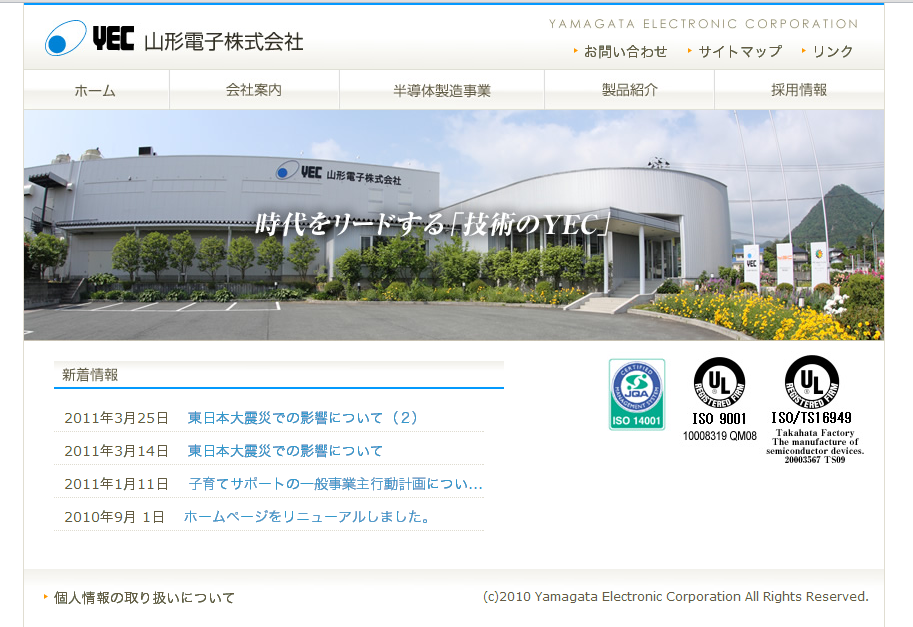
Task: Open the お問い合わせ contact link
Action: (625, 51)
